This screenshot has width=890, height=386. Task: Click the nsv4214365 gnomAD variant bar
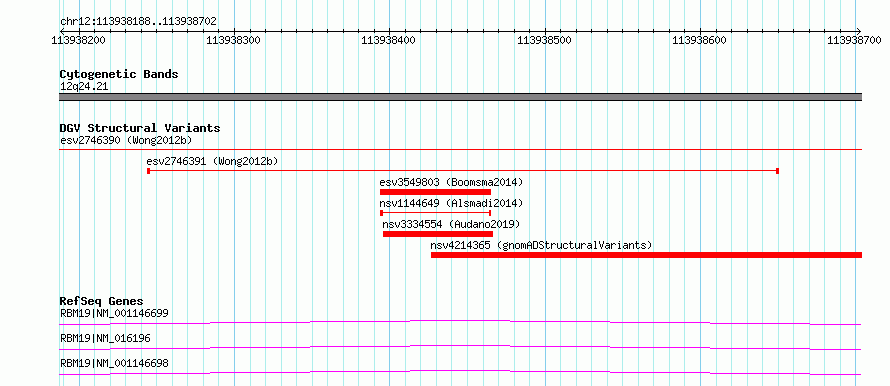point(646,255)
